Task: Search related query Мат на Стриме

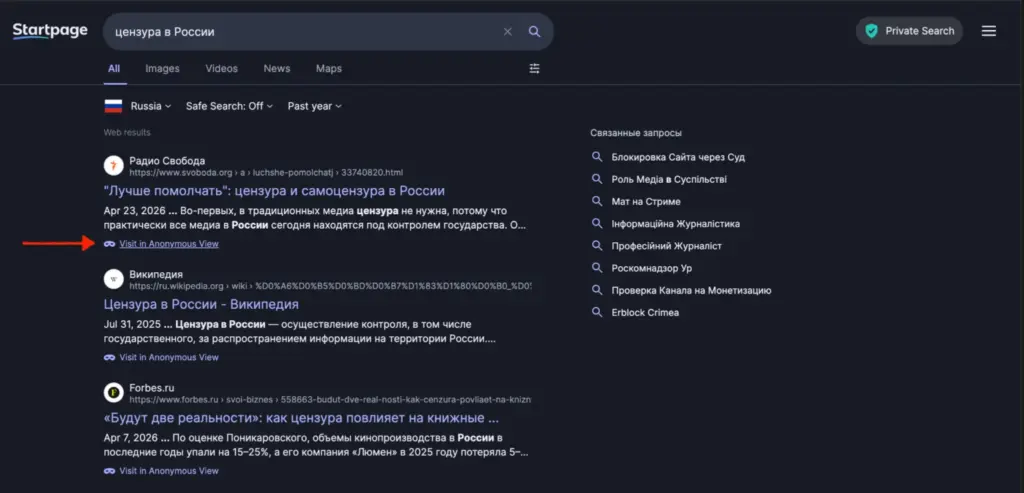Action: click(646, 202)
